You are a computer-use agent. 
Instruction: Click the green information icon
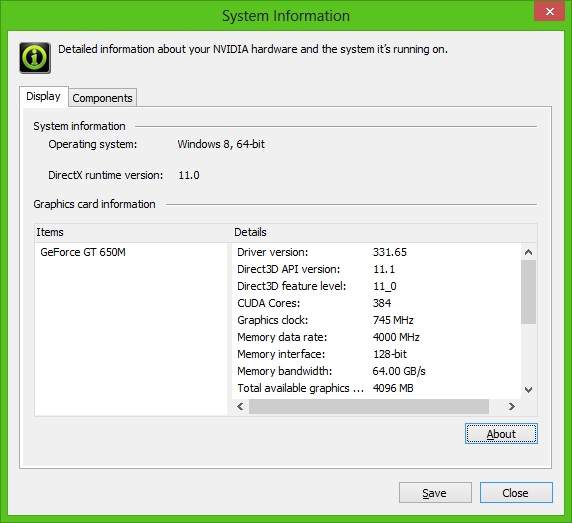[x=35, y=58]
